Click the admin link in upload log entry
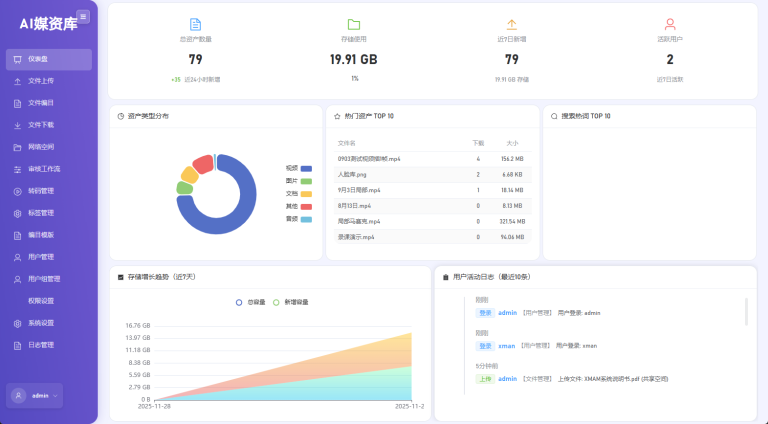The image size is (768, 424). pyautogui.click(x=508, y=379)
